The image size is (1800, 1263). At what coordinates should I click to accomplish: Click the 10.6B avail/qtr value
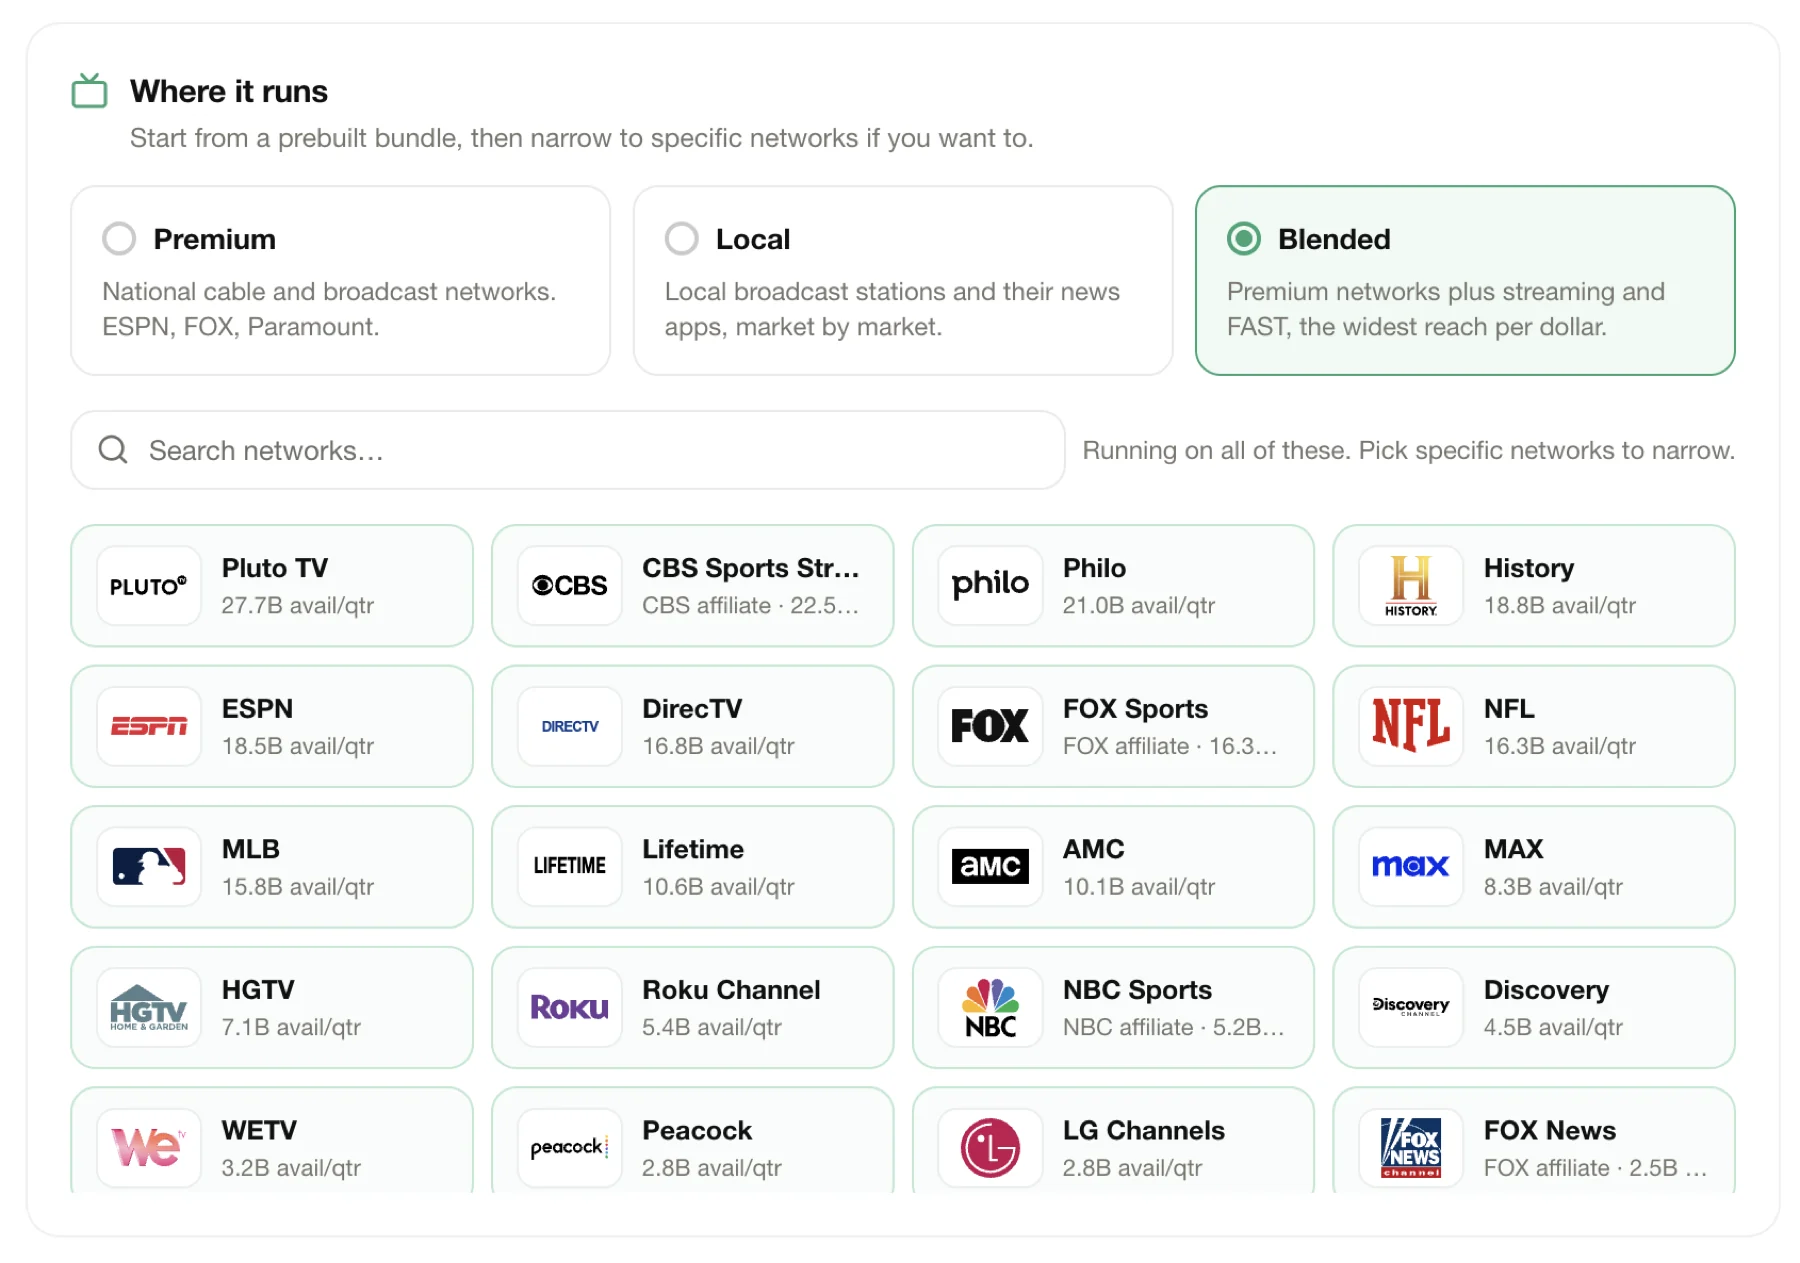click(719, 887)
